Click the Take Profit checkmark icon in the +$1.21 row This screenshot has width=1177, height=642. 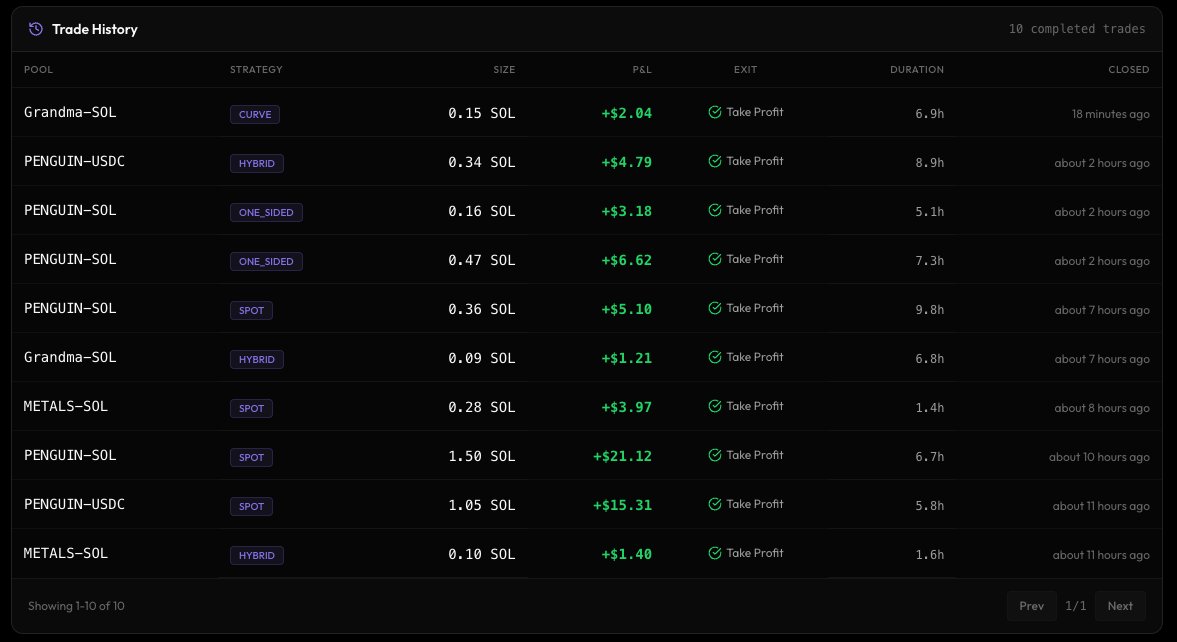715,357
